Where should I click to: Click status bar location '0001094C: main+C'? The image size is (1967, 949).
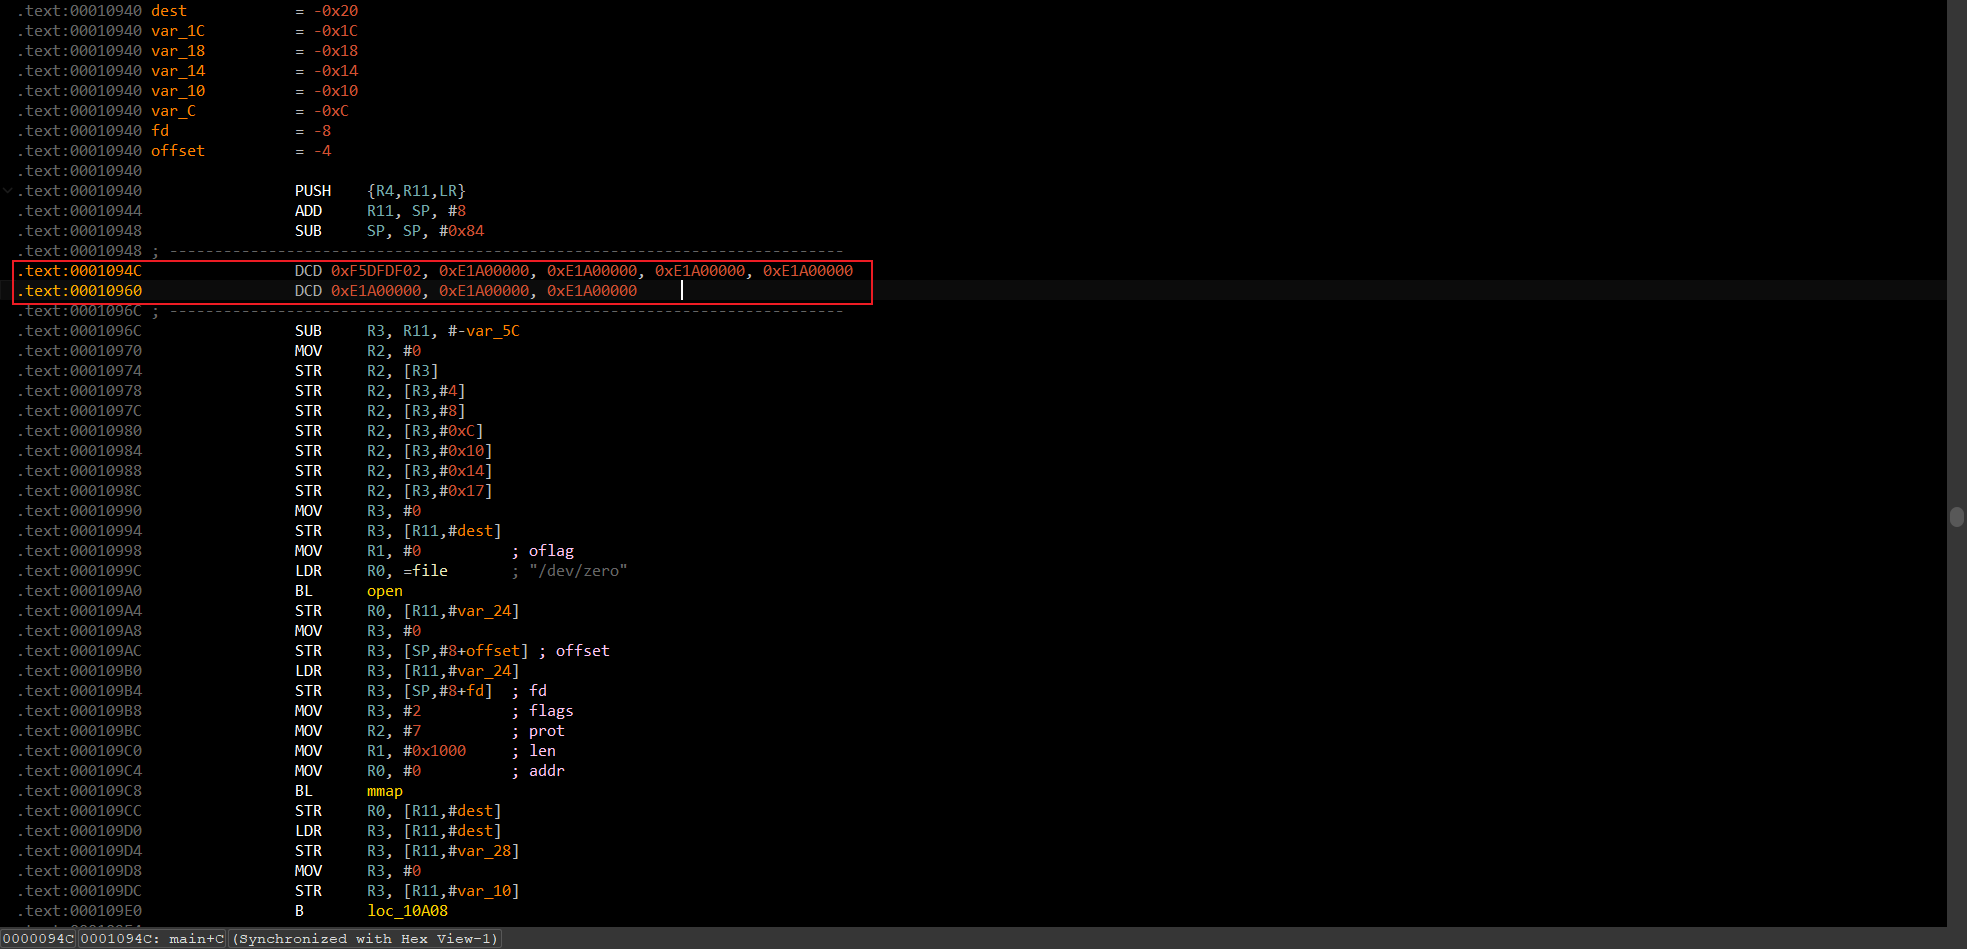(152, 939)
